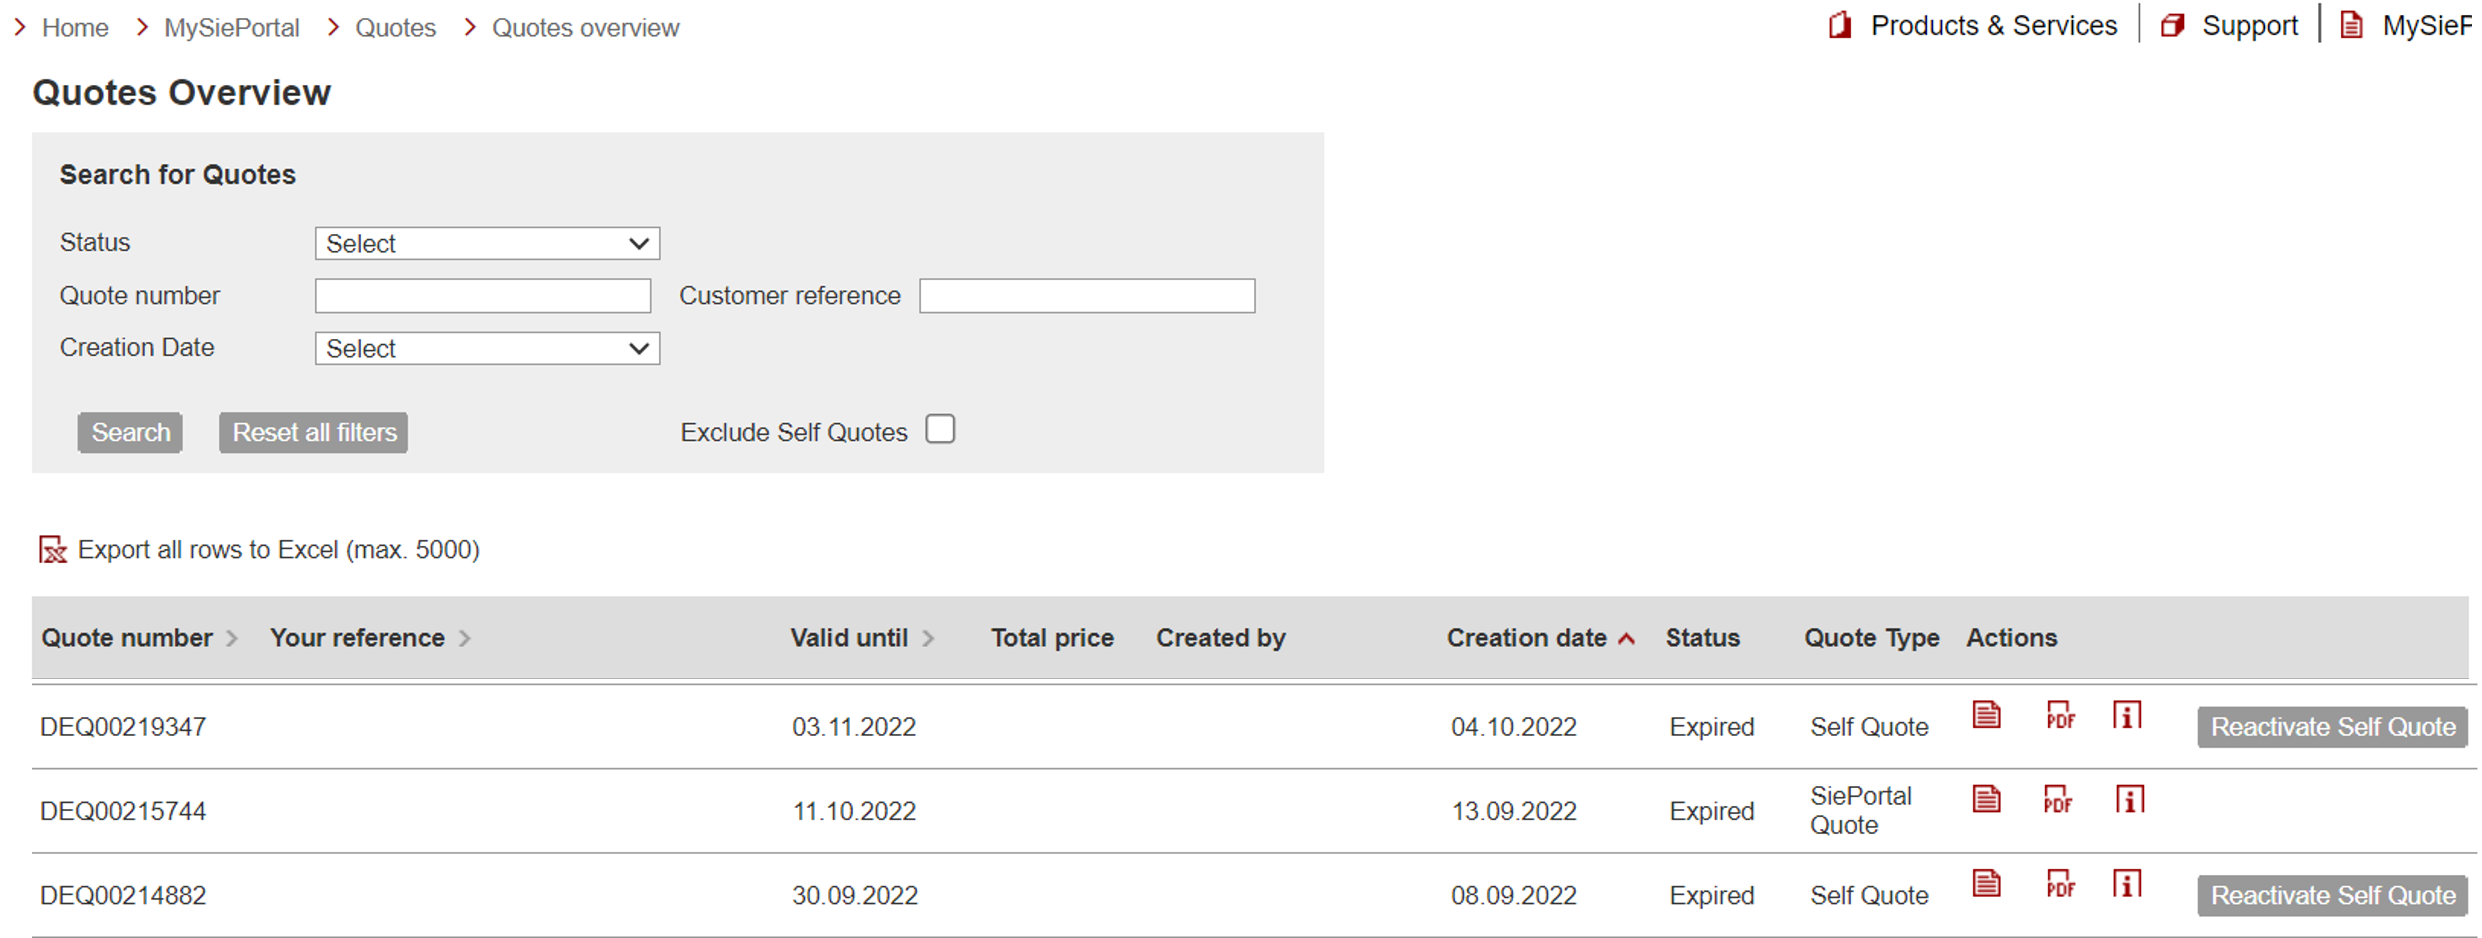Click the Excel export icon

(52, 550)
